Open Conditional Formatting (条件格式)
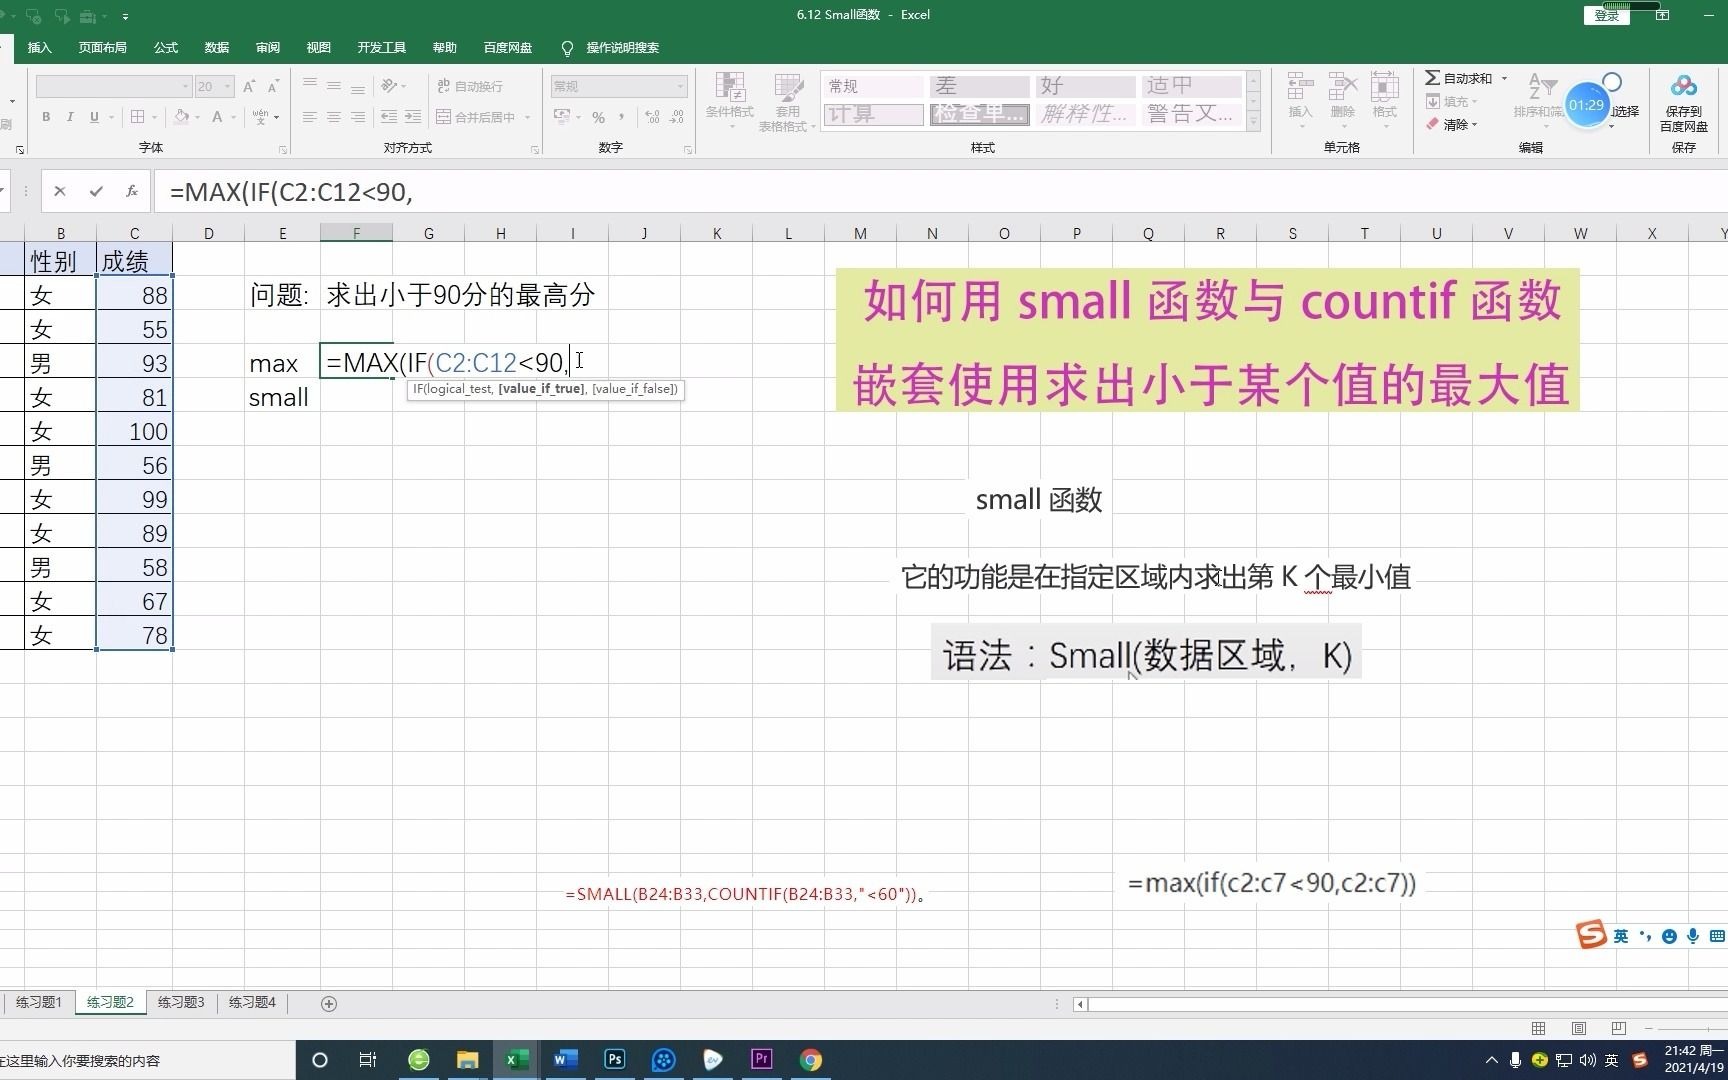Image resolution: width=1728 pixels, height=1080 pixels. 730,100
